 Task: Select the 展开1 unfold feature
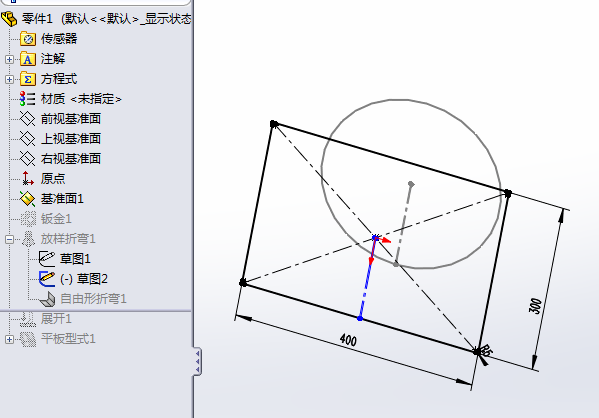[x=56, y=319]
